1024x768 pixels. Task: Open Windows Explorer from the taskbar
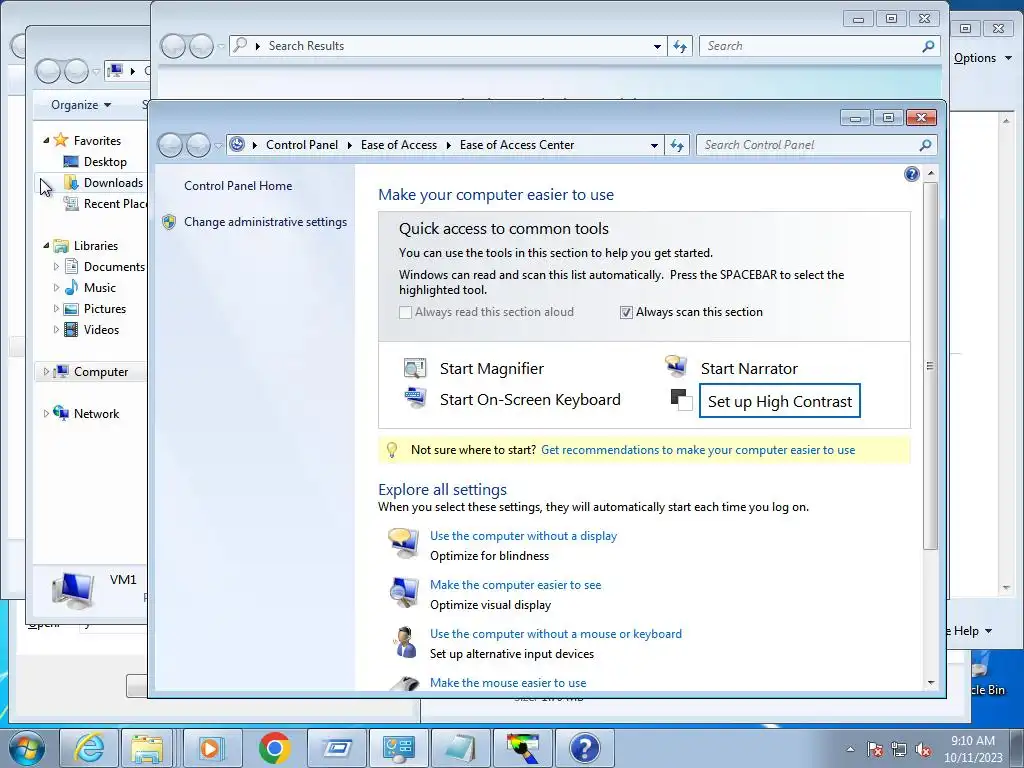tap(147, 748)
